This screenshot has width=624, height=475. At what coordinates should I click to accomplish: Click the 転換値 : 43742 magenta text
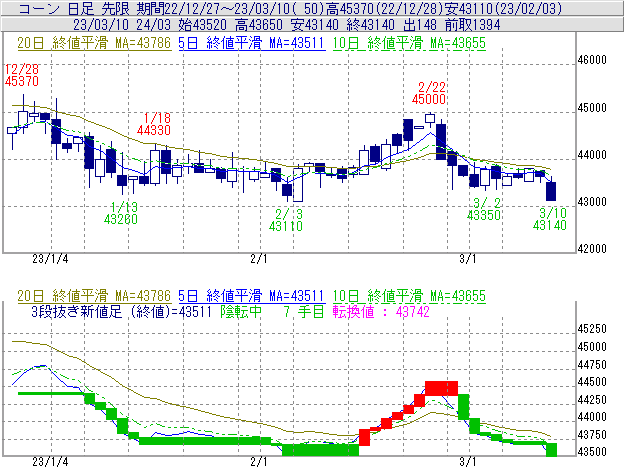coord(381,311)
